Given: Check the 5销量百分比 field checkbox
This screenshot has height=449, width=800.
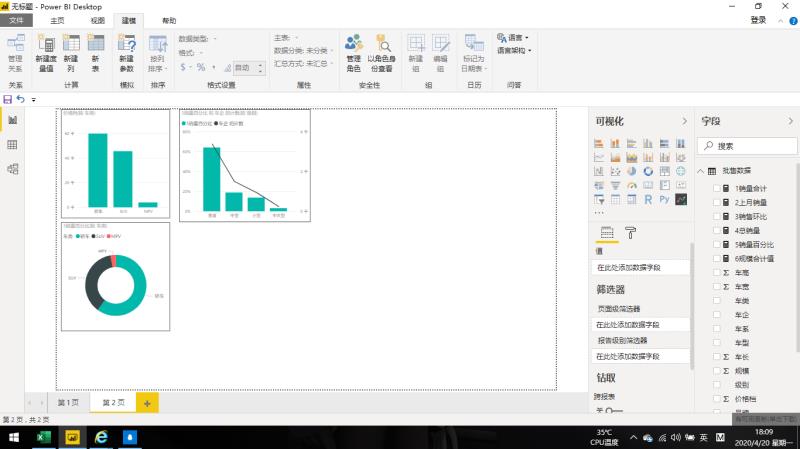Looking at the screenshot, I should pyautogui.click(x=717, y=244).
